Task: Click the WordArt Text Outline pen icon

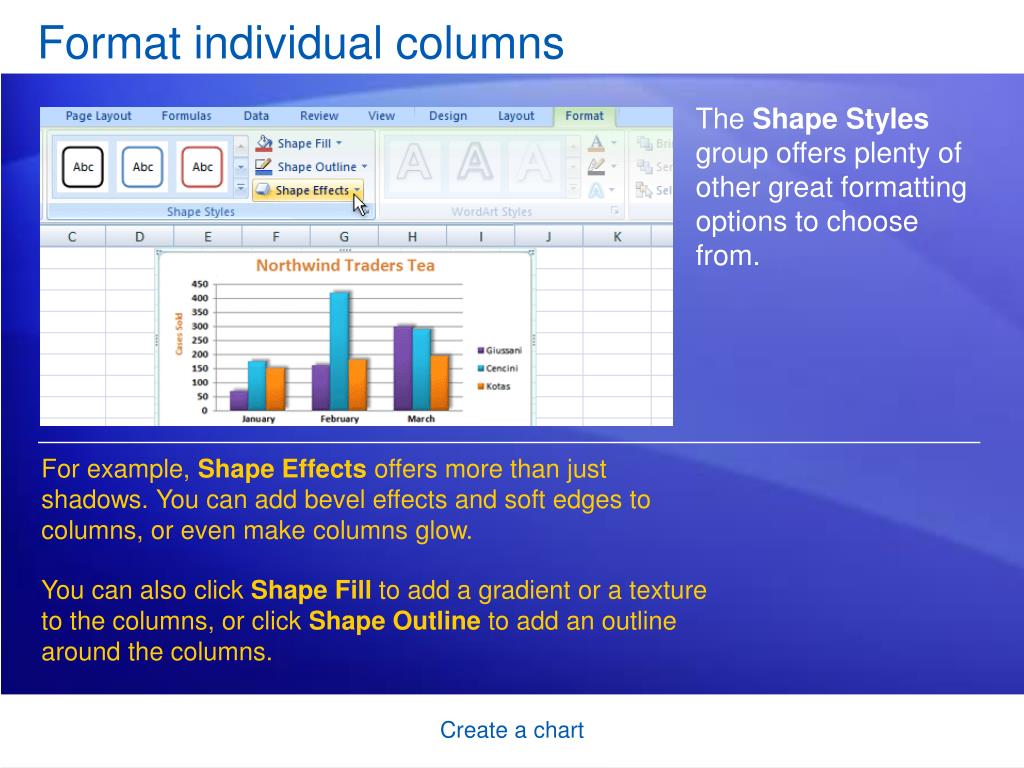Action: pyautogui.click(x=596, y=167)
